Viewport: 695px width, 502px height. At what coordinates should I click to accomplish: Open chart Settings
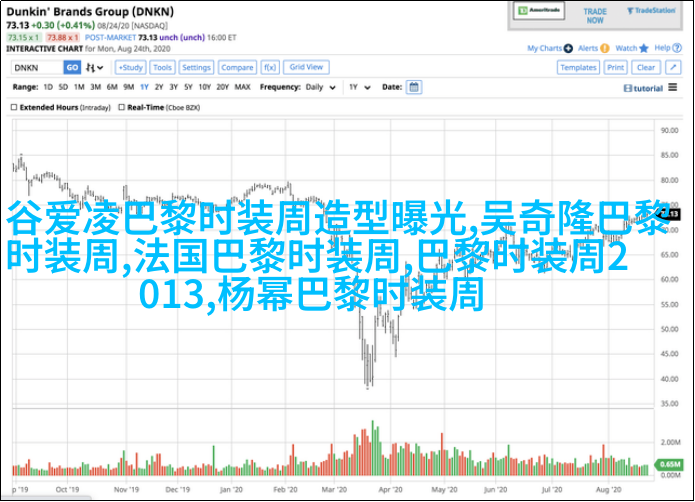point(196,68)
